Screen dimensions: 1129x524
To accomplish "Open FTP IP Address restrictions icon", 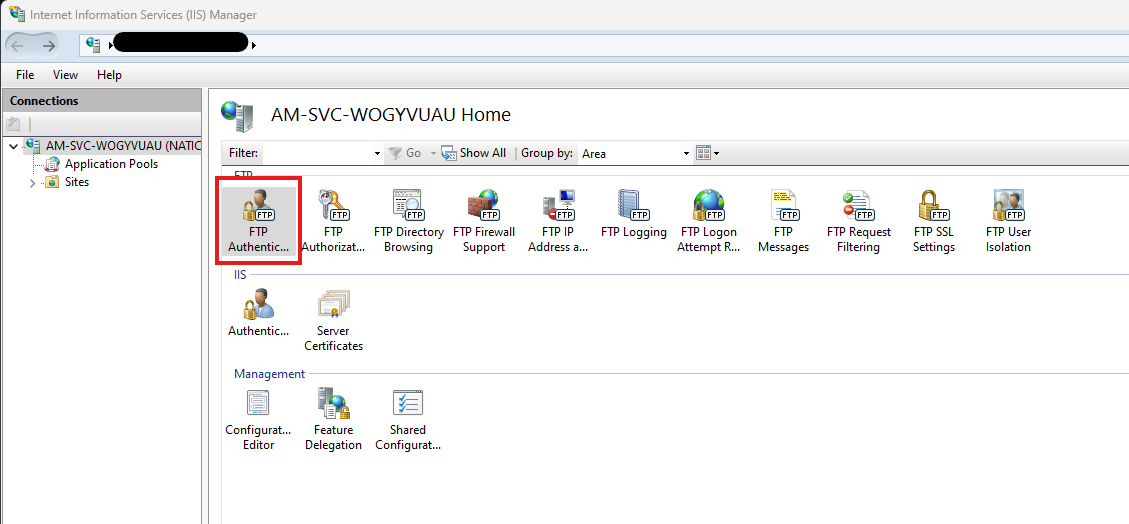I will (558, 222).
